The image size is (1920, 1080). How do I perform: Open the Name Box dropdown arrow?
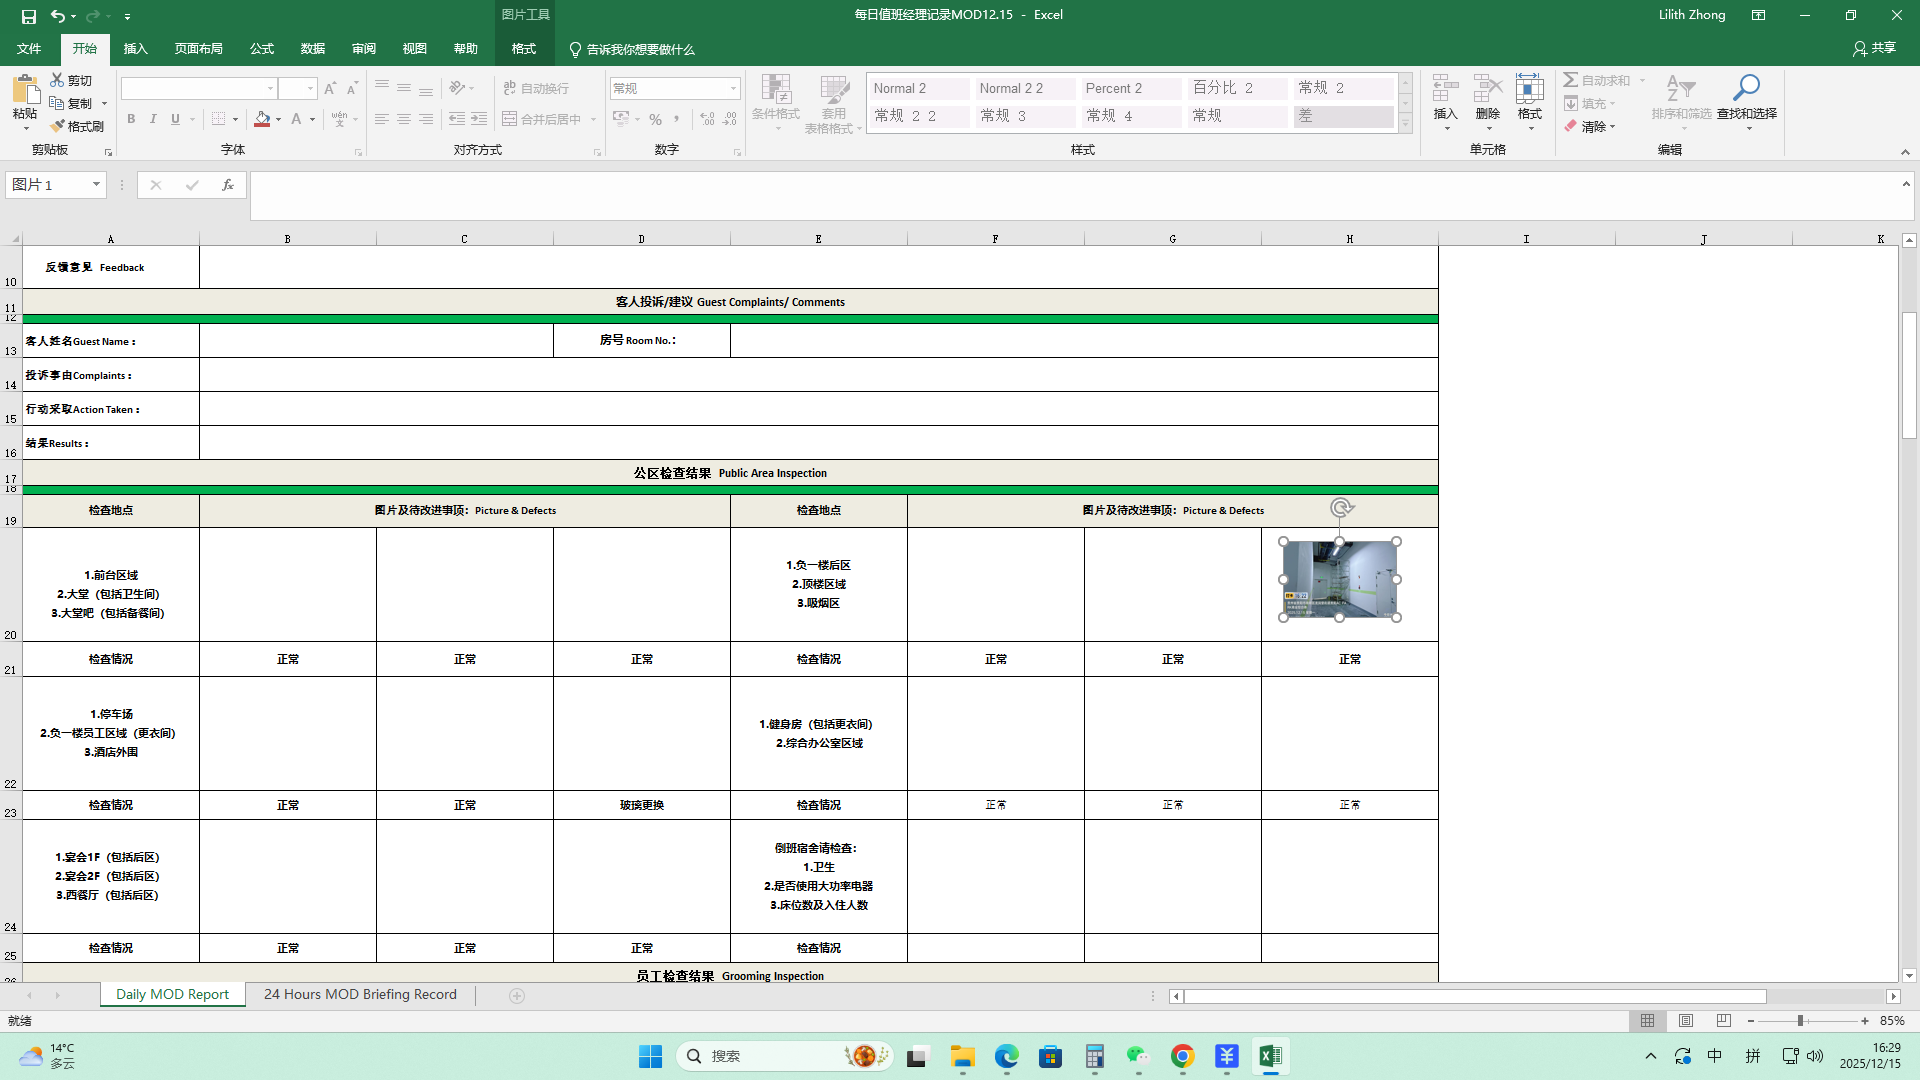pyautogui.click(x=96, y=185)
